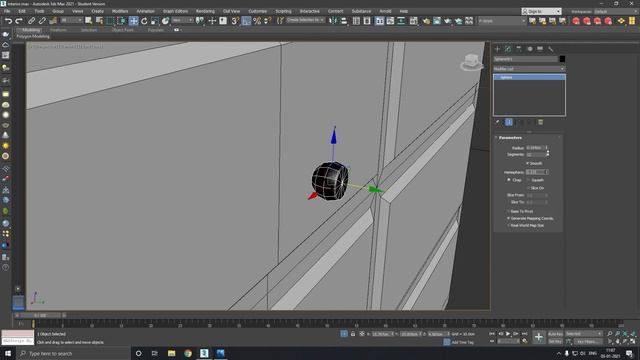Screen dimensions: 640x360
Task: Select the Modeling ribbon tab
Action: coord(31,30)
